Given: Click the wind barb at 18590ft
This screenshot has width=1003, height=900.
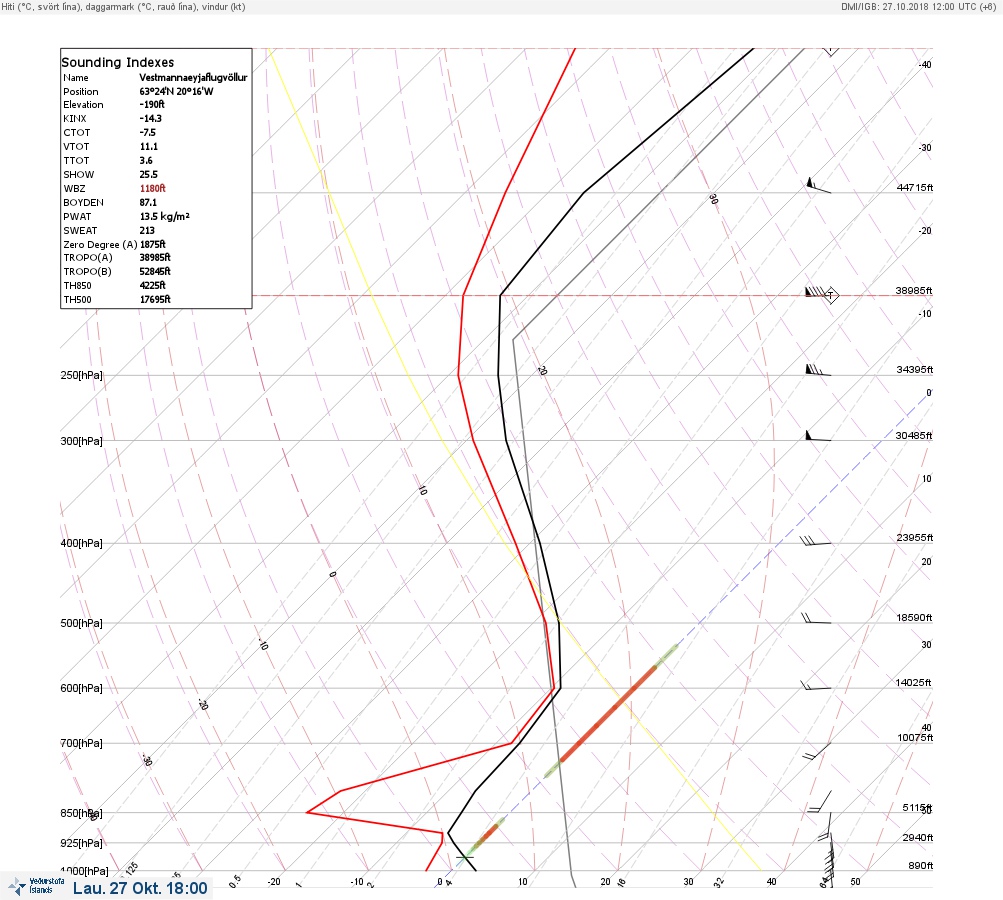Looking at the screenshot, I should 816,619.
